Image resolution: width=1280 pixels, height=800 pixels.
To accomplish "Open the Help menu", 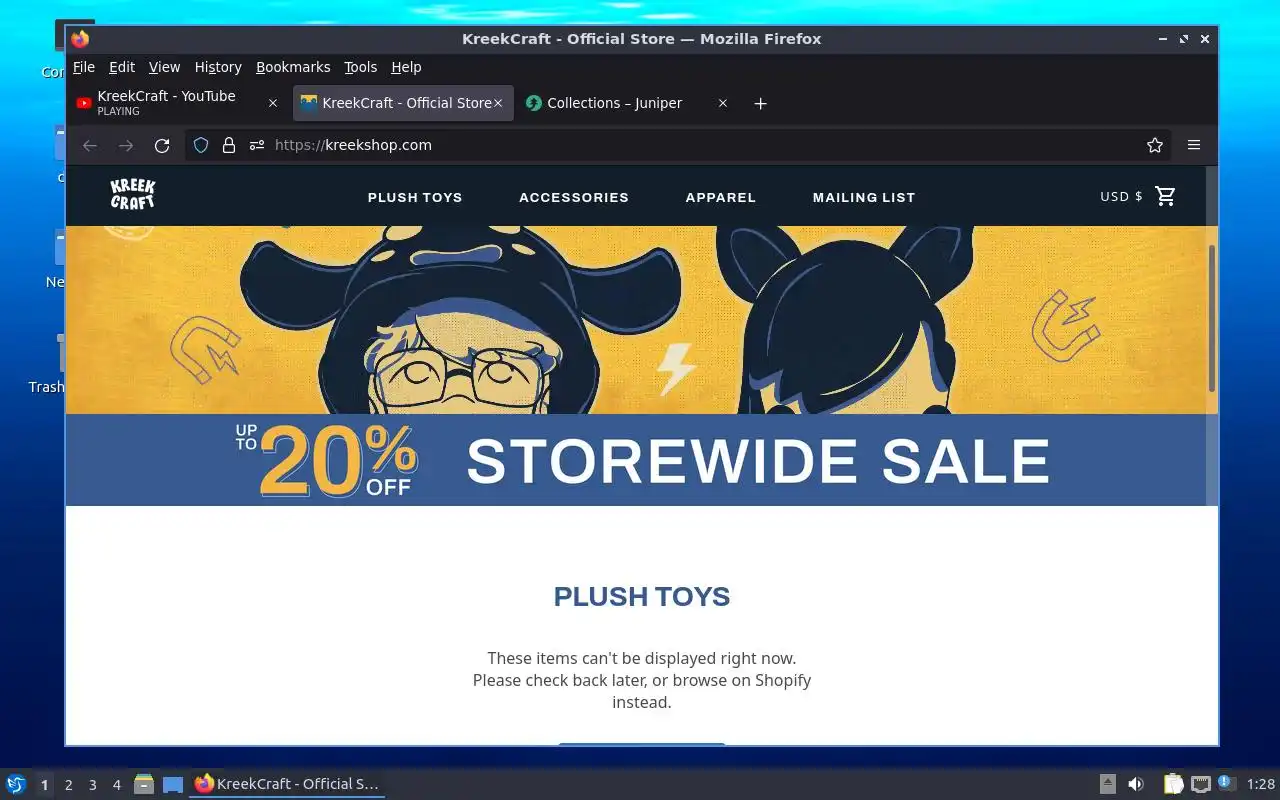I will [406, 67].
